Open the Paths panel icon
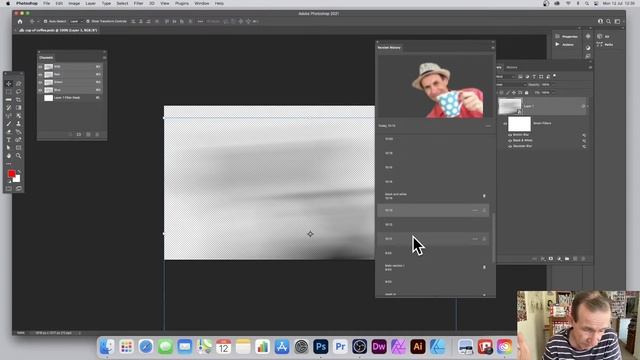640x360 pixels. [600, 44]
